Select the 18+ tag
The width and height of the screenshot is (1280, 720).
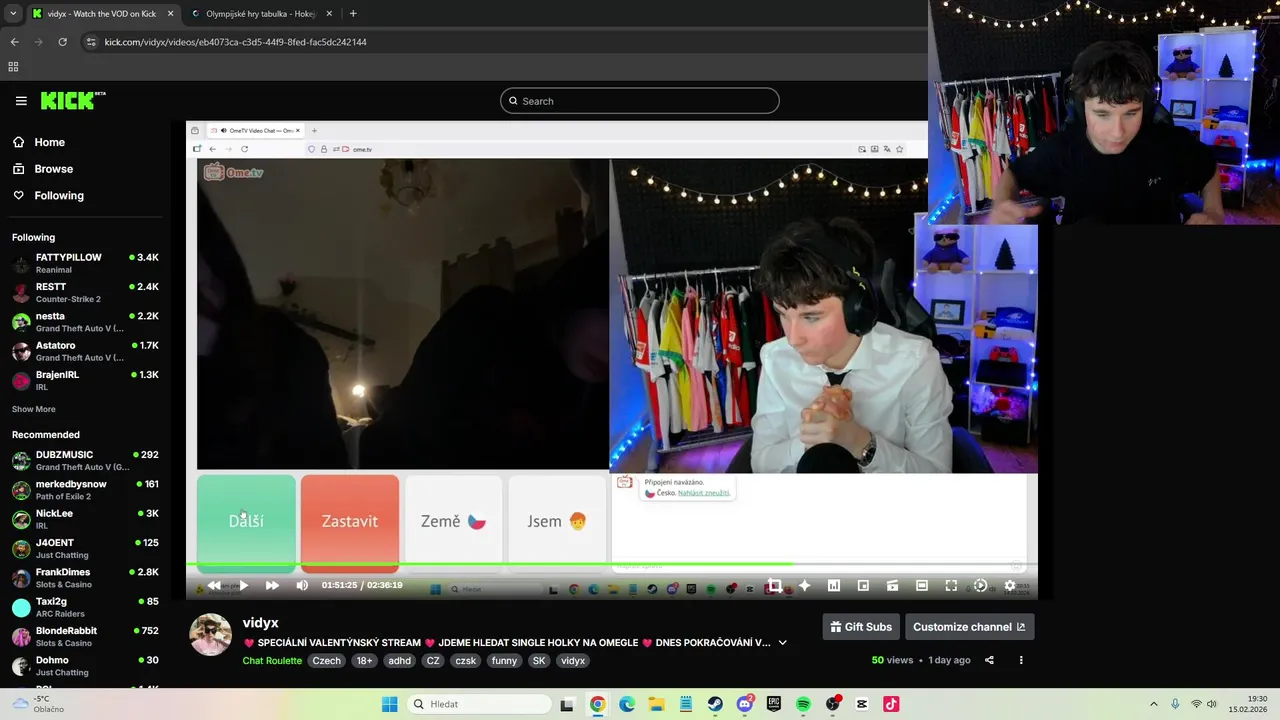pos(365,661)
